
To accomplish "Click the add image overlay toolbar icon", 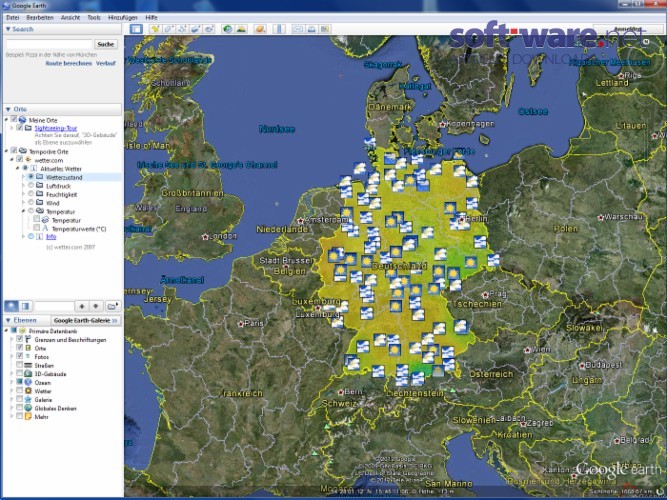I will (x=196, y=29).
